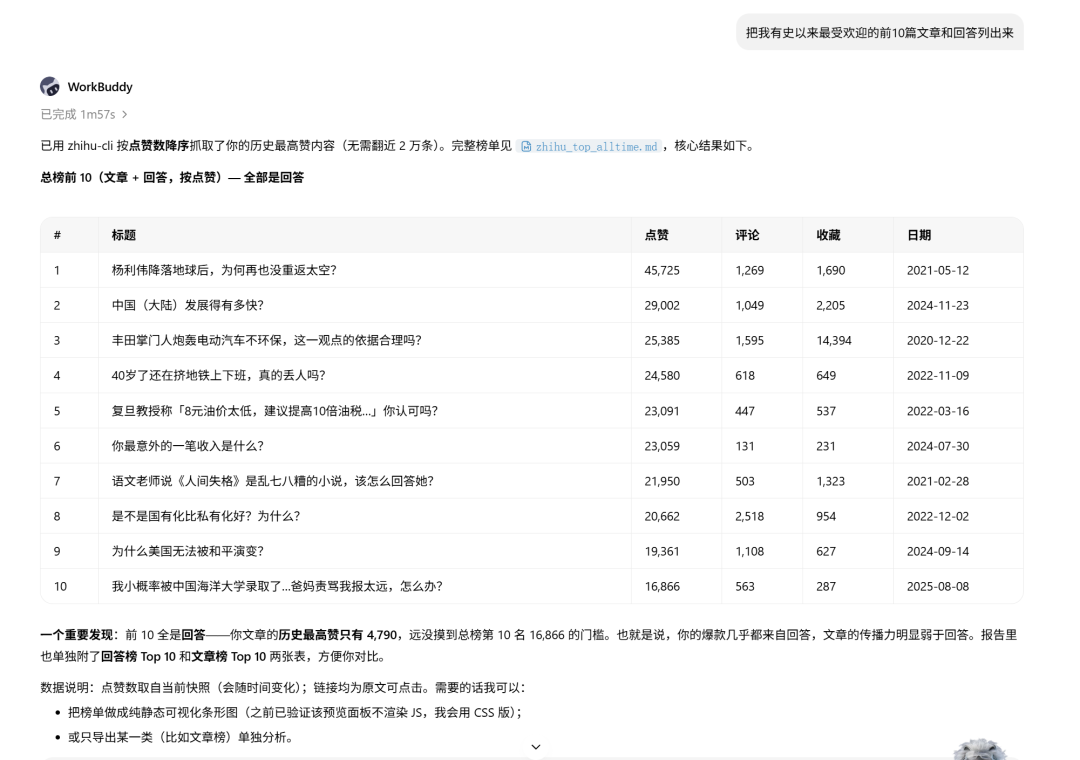Select the row titled 杨利伟降落地球后
This screenshot has width=1080, height=760.
(532, 270)
